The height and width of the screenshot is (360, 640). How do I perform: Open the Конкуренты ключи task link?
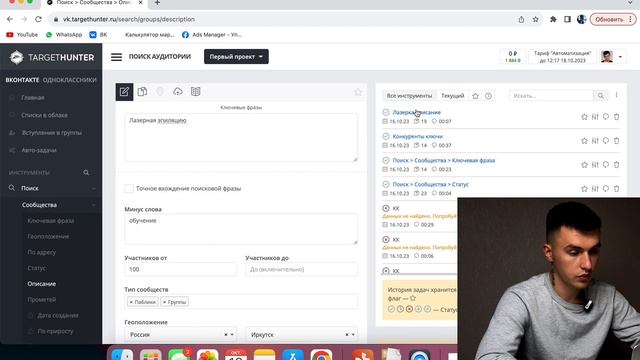click(x=417, y=136)
